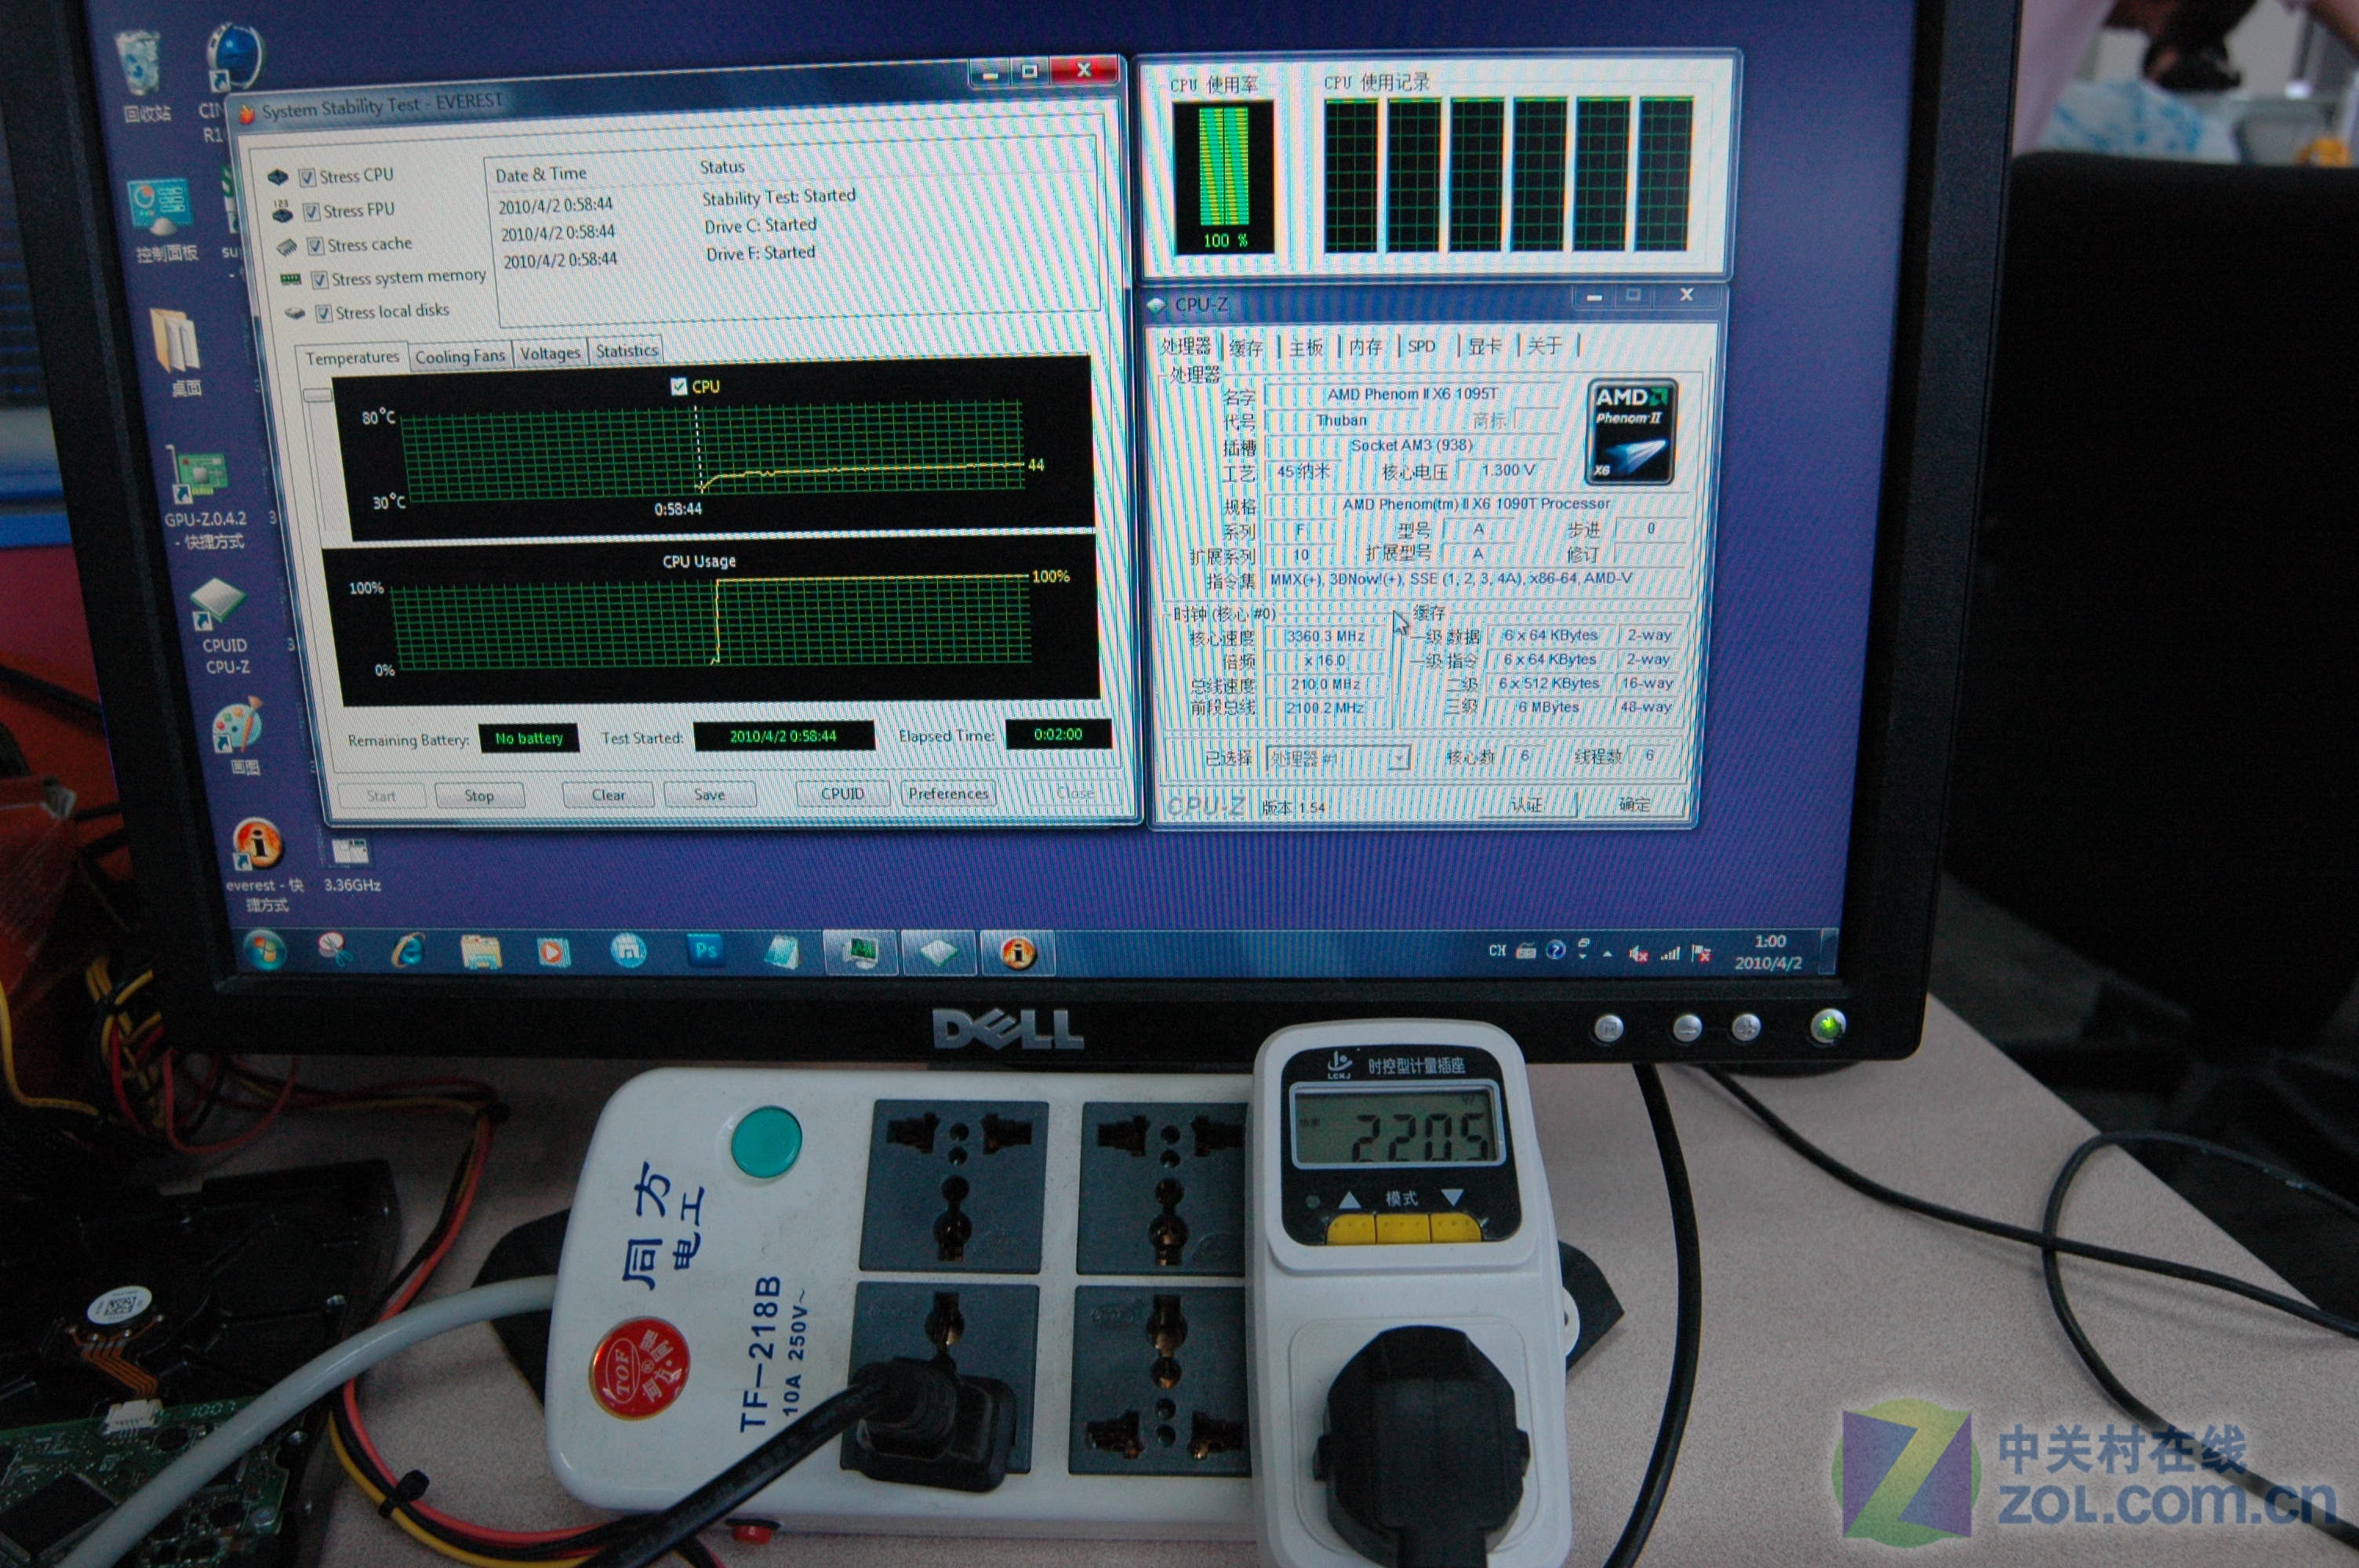The height and width of the screenshot is (1568, 2359).
Task: Open Windows Media Player taskbar icon
Action: tap(553, 951)
